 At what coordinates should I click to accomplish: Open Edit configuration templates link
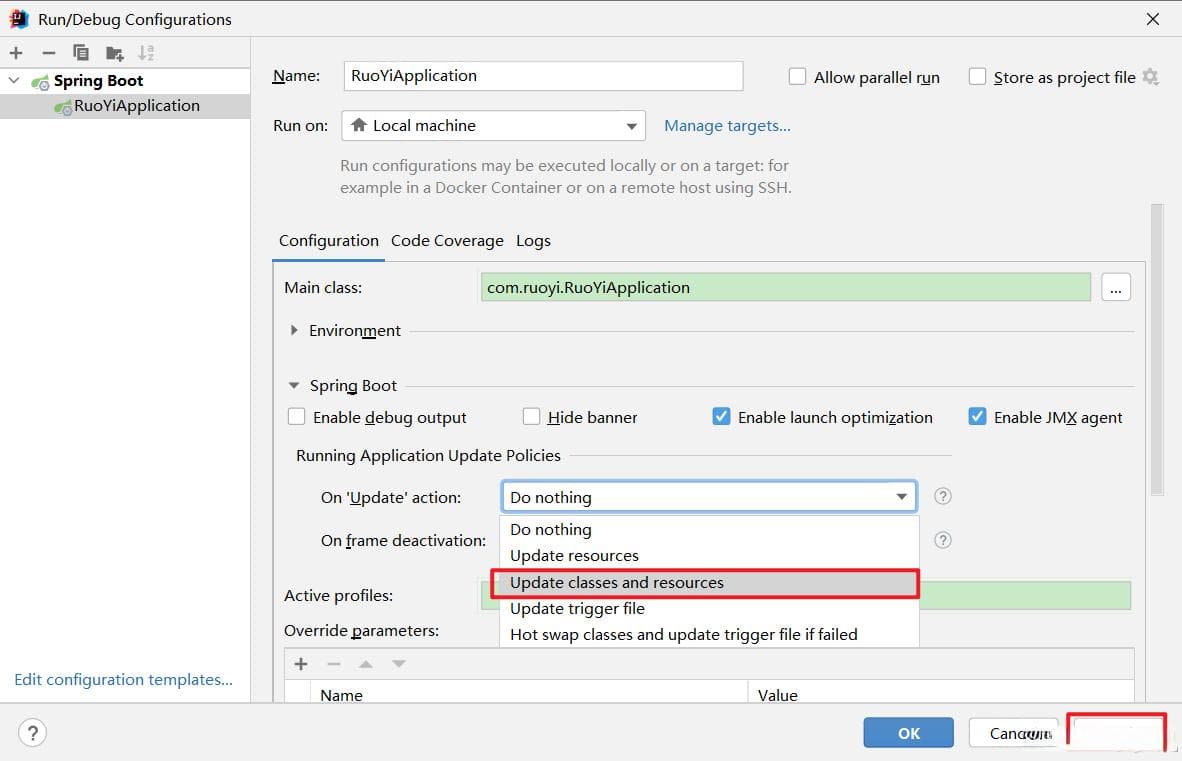(x=124, y=679)
